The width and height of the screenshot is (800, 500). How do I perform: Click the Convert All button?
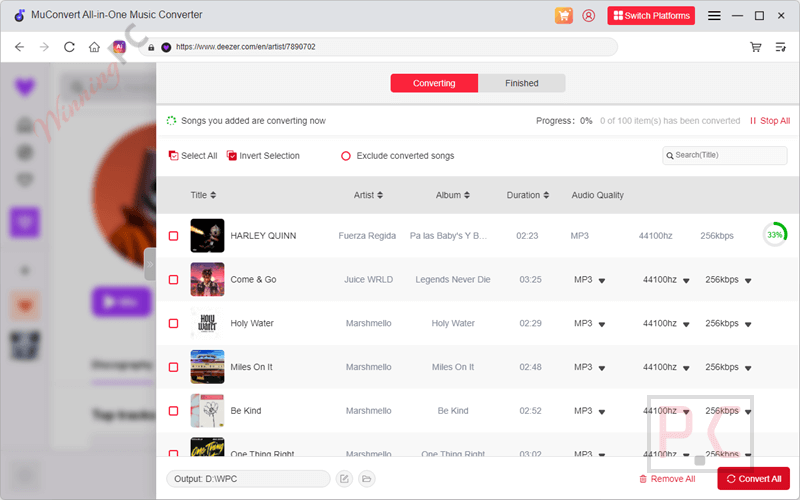point(754,479)
